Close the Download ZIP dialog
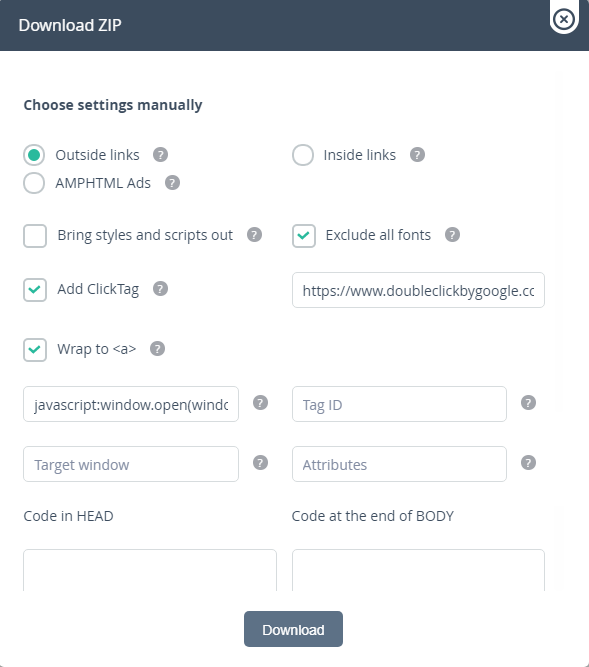The height and width of the screenshot is (667, 589). pos(564,19)
